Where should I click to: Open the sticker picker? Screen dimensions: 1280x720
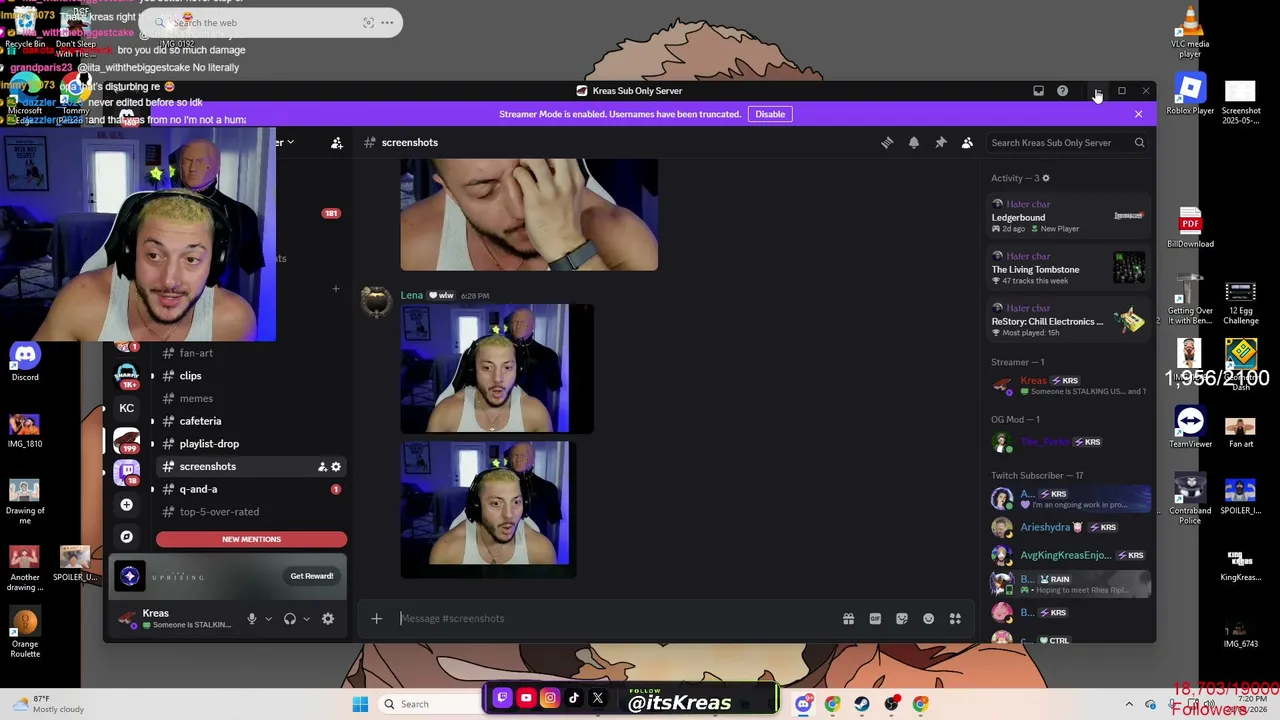pyautogui.click(x=902, y=618)
